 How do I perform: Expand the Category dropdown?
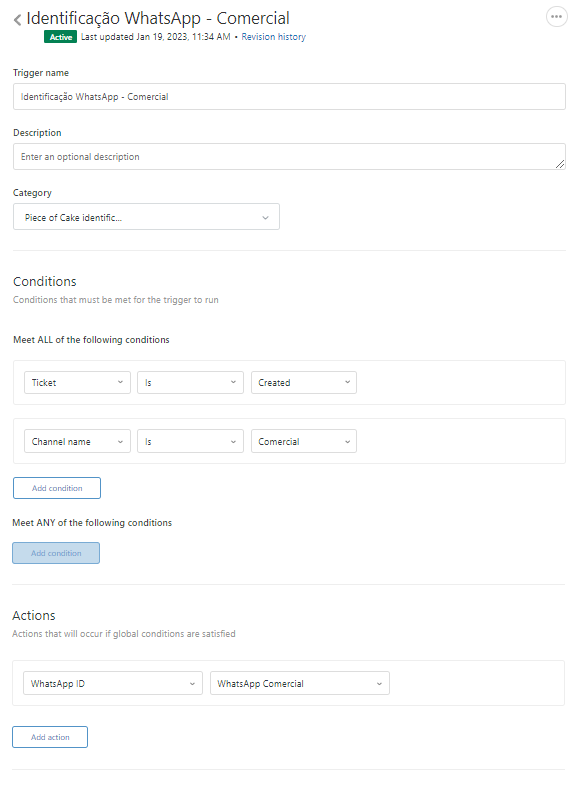tap(146, 217)
